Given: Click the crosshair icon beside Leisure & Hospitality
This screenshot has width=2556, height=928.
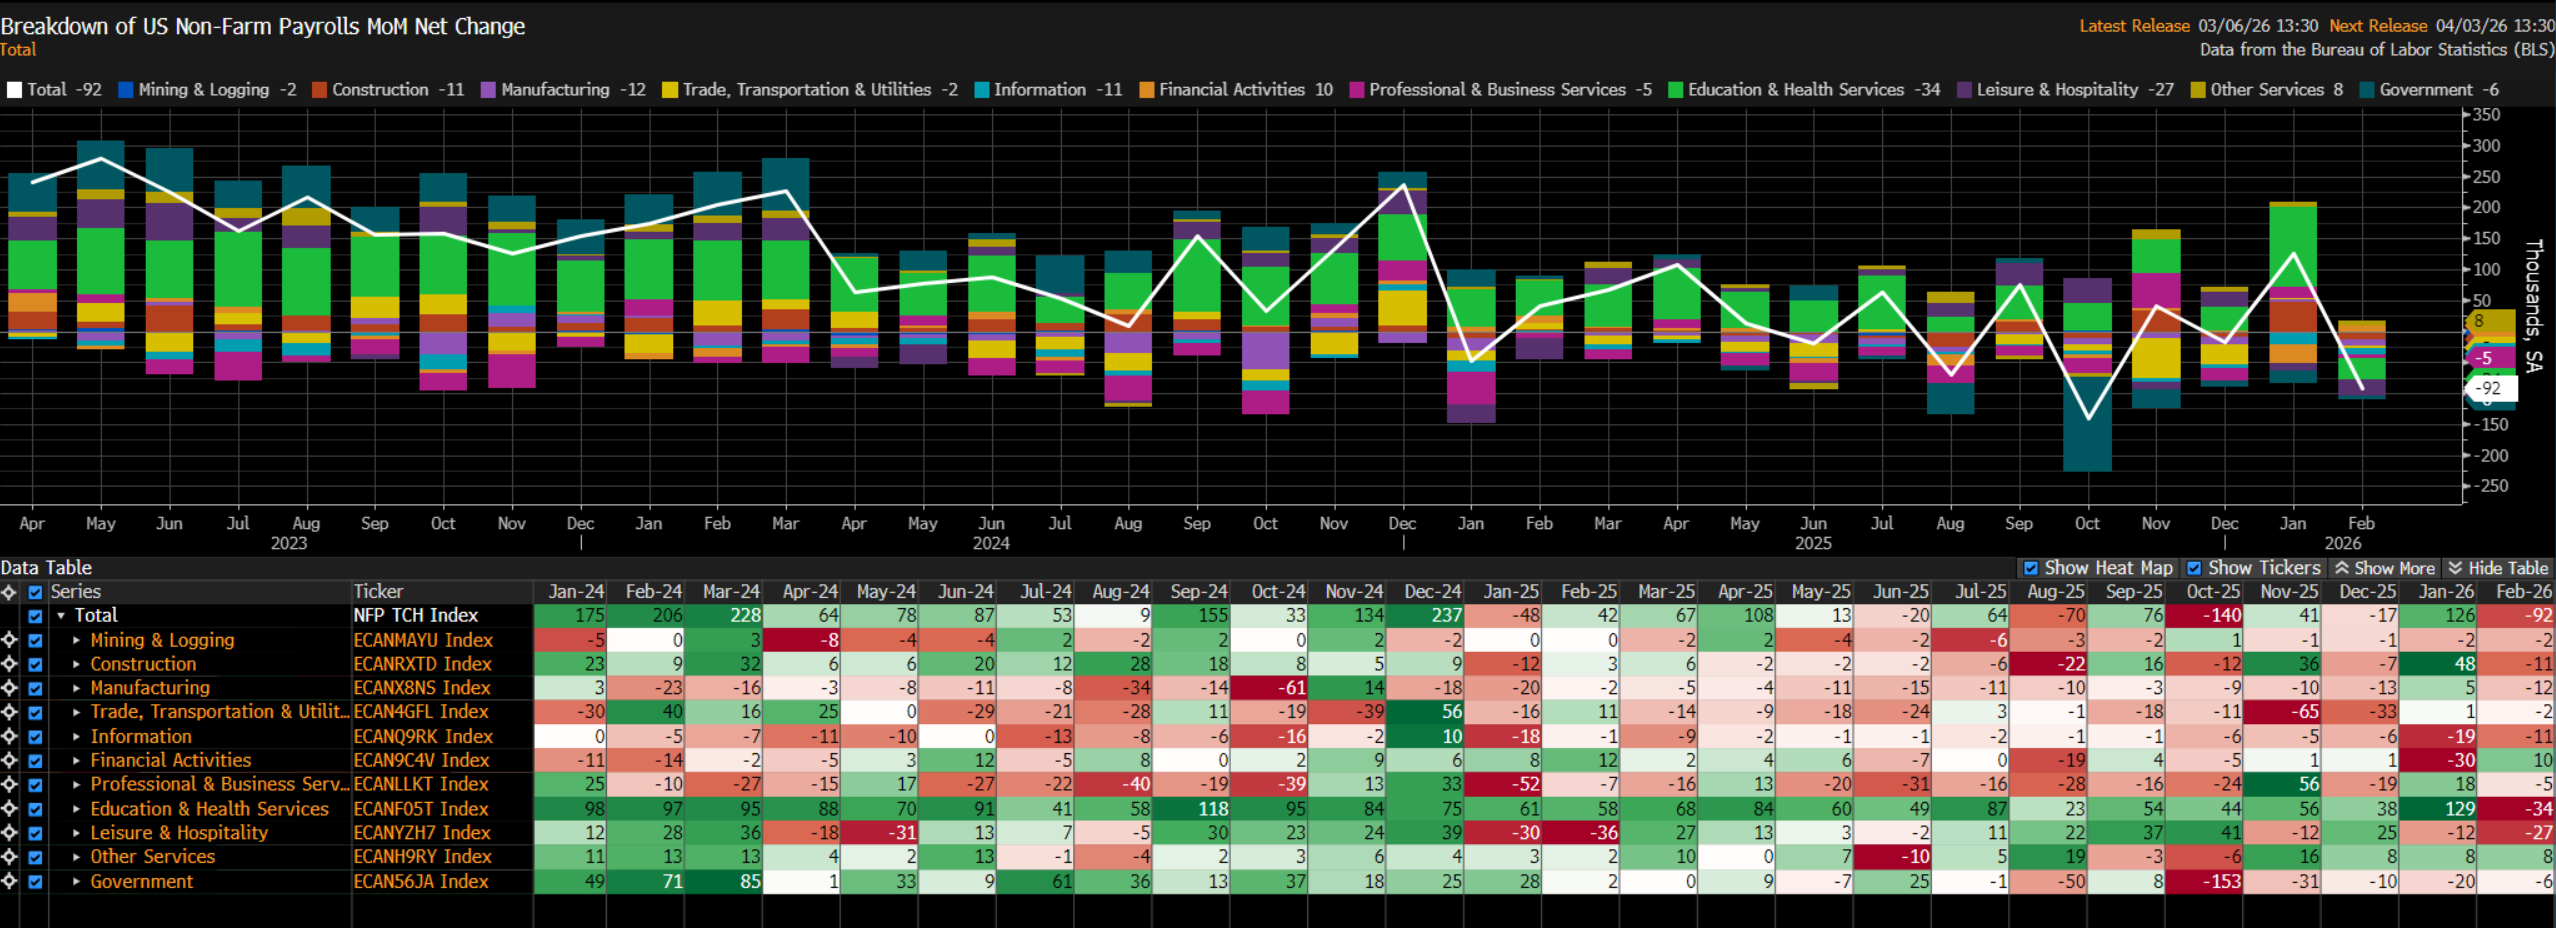Looking at the screenshot, I should tap(9, 833).
